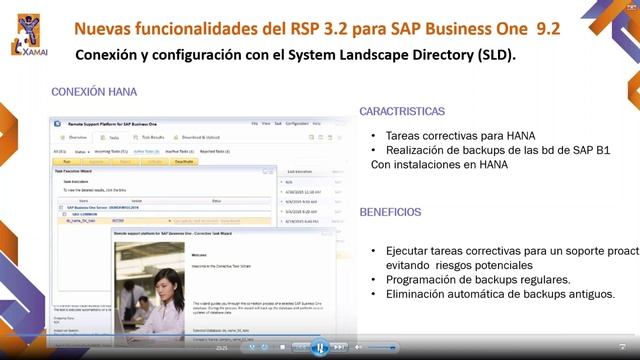Open the View menu in RSP window
The width and height of the screenshot is (640, 360).
click(266, 123)
